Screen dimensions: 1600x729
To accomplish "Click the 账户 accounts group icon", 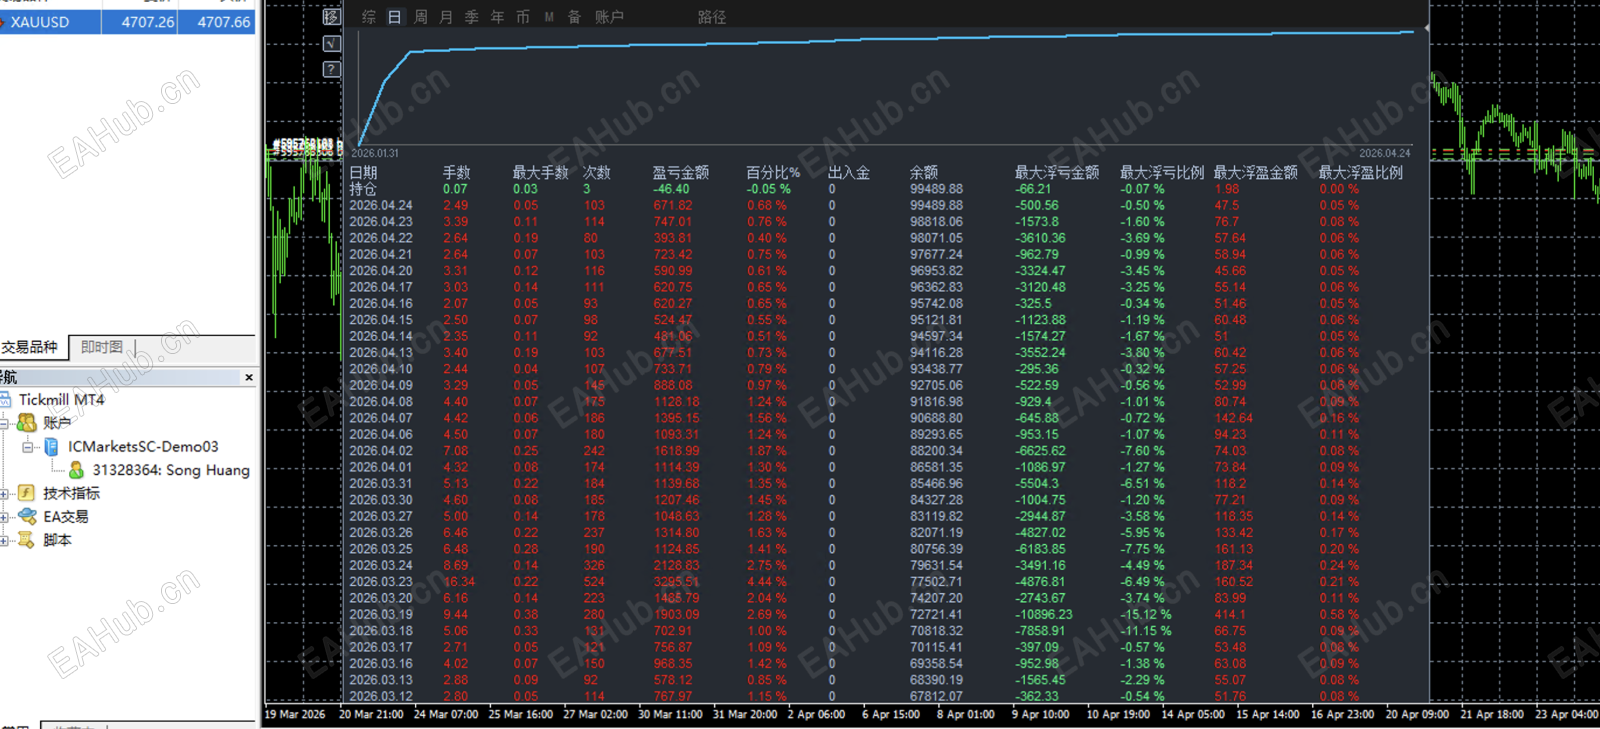I will pos(27,423).
